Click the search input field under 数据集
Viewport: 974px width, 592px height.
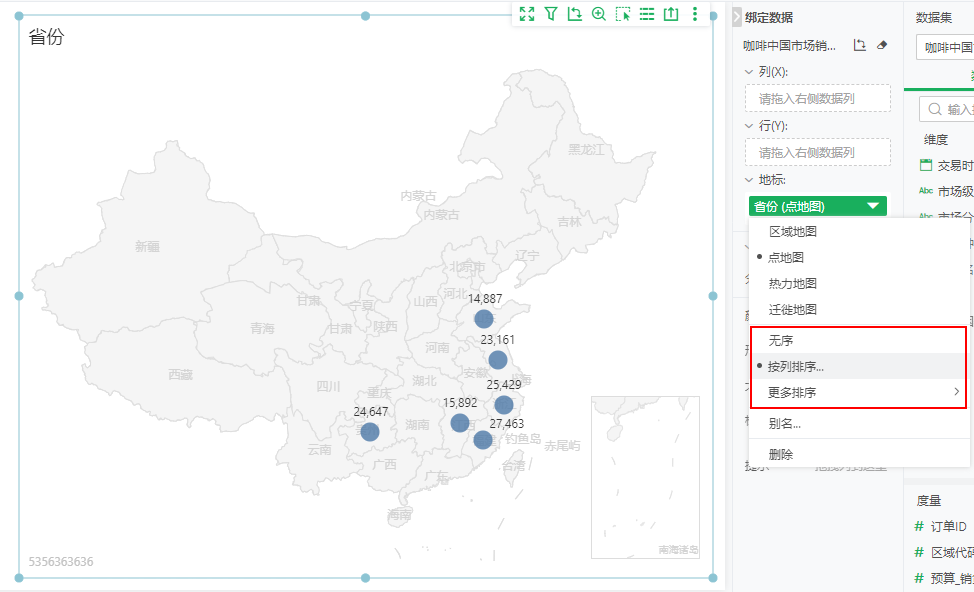pyautogui.click(x=945, y=107)
